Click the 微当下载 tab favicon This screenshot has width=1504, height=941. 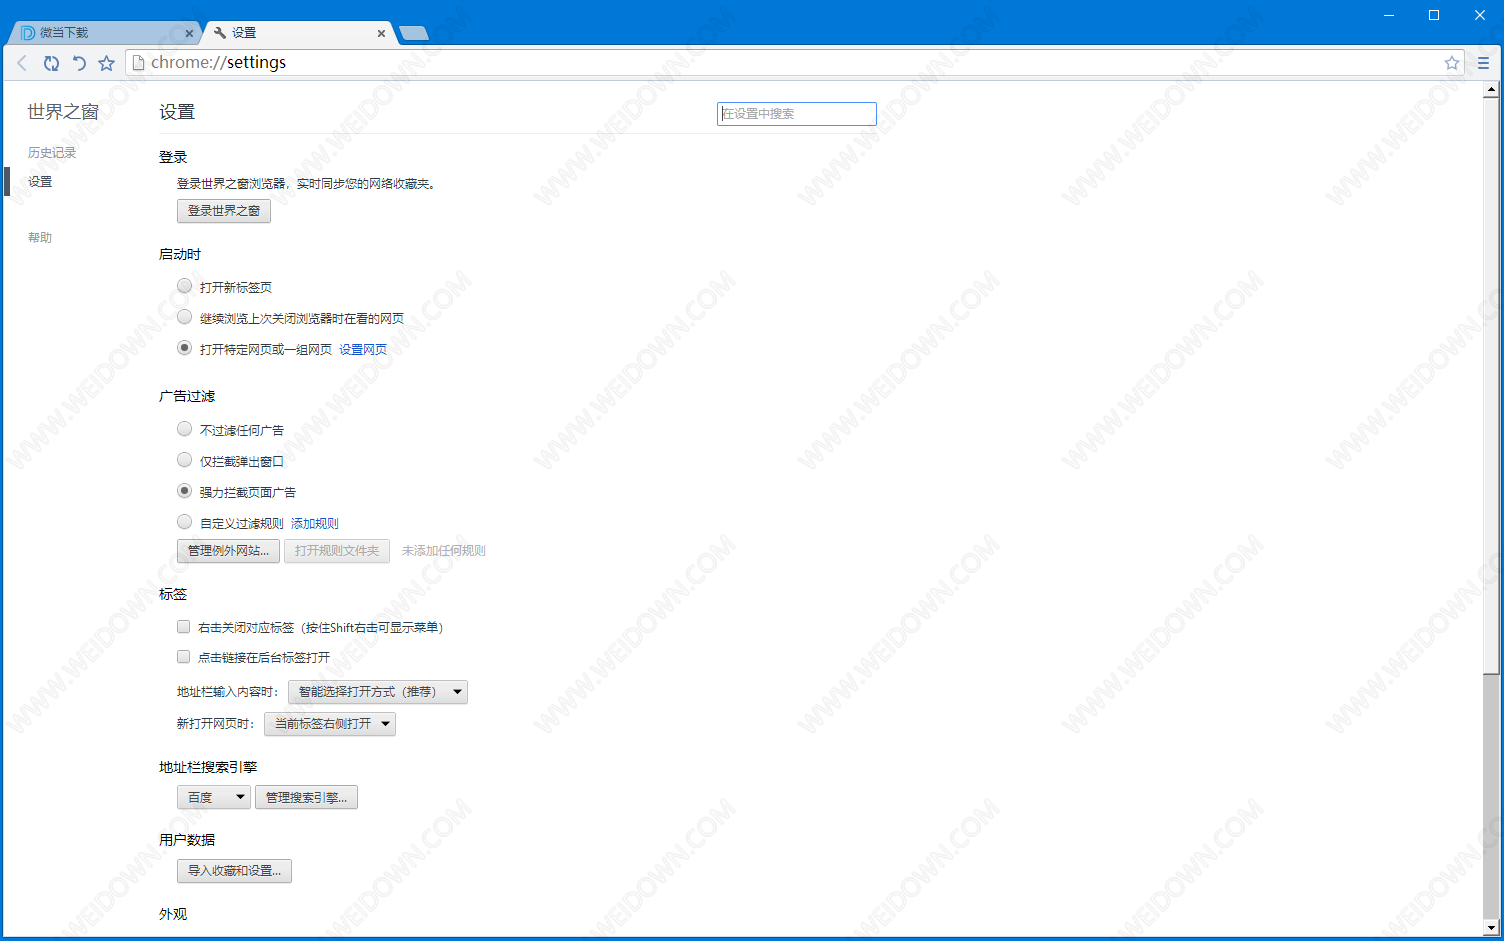point(28,33)
